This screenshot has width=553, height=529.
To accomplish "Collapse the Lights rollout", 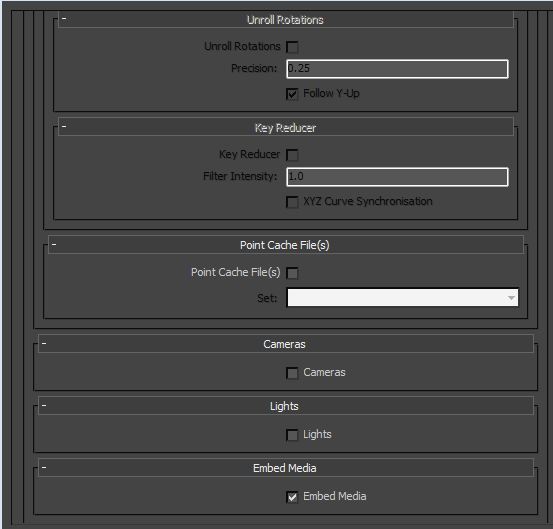I will pos(44,405).
